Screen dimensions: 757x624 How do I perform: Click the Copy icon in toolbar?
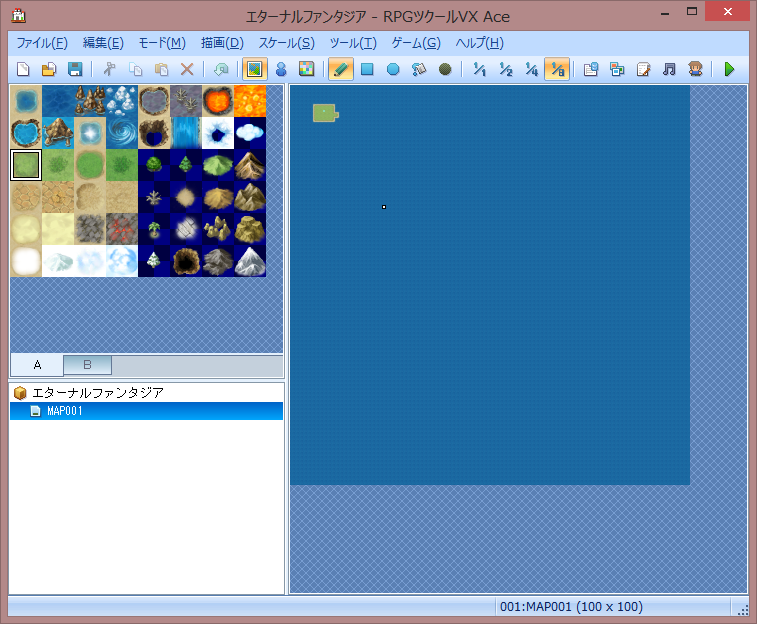136,69
